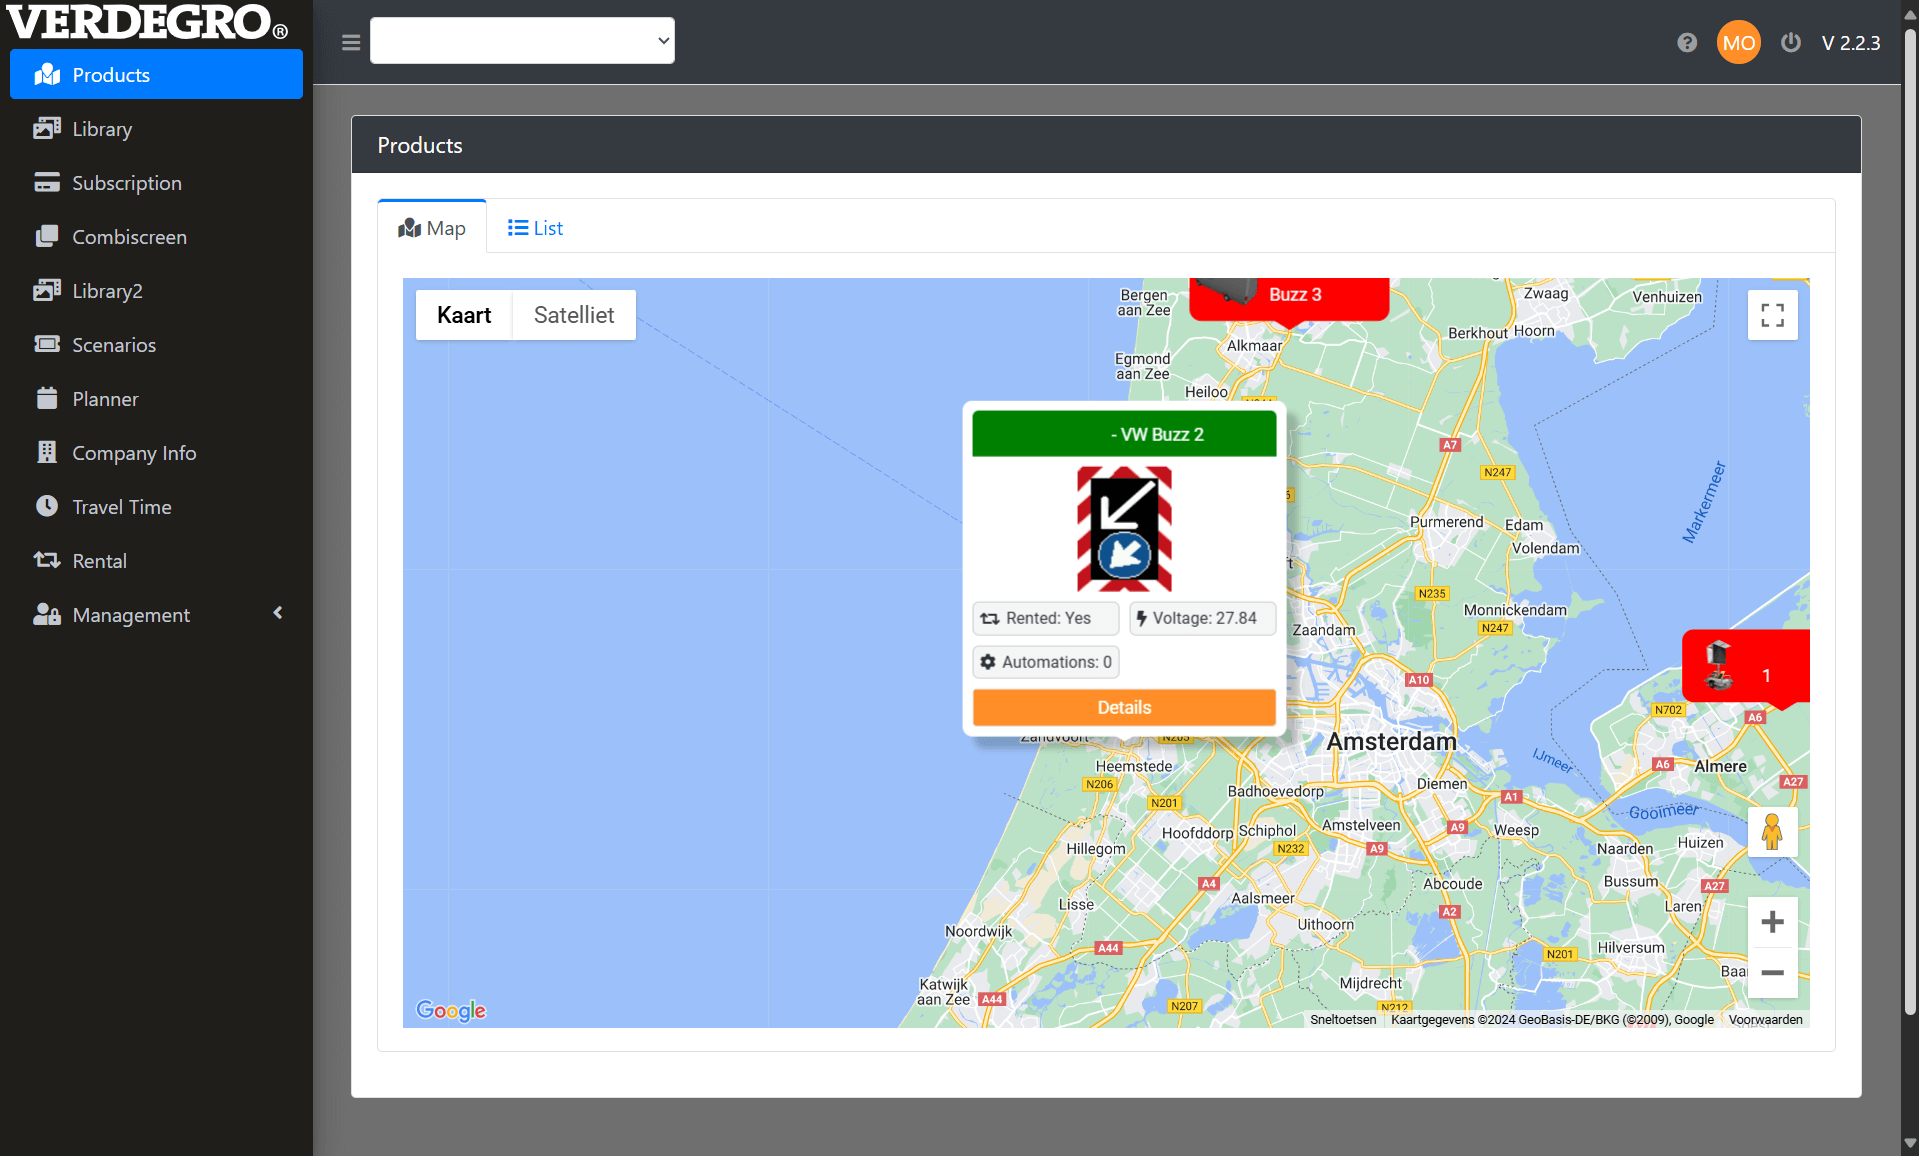This screenshot has width=1919, height=1156.
Task: Zoom in on the map
Action: pos(1772,922)
